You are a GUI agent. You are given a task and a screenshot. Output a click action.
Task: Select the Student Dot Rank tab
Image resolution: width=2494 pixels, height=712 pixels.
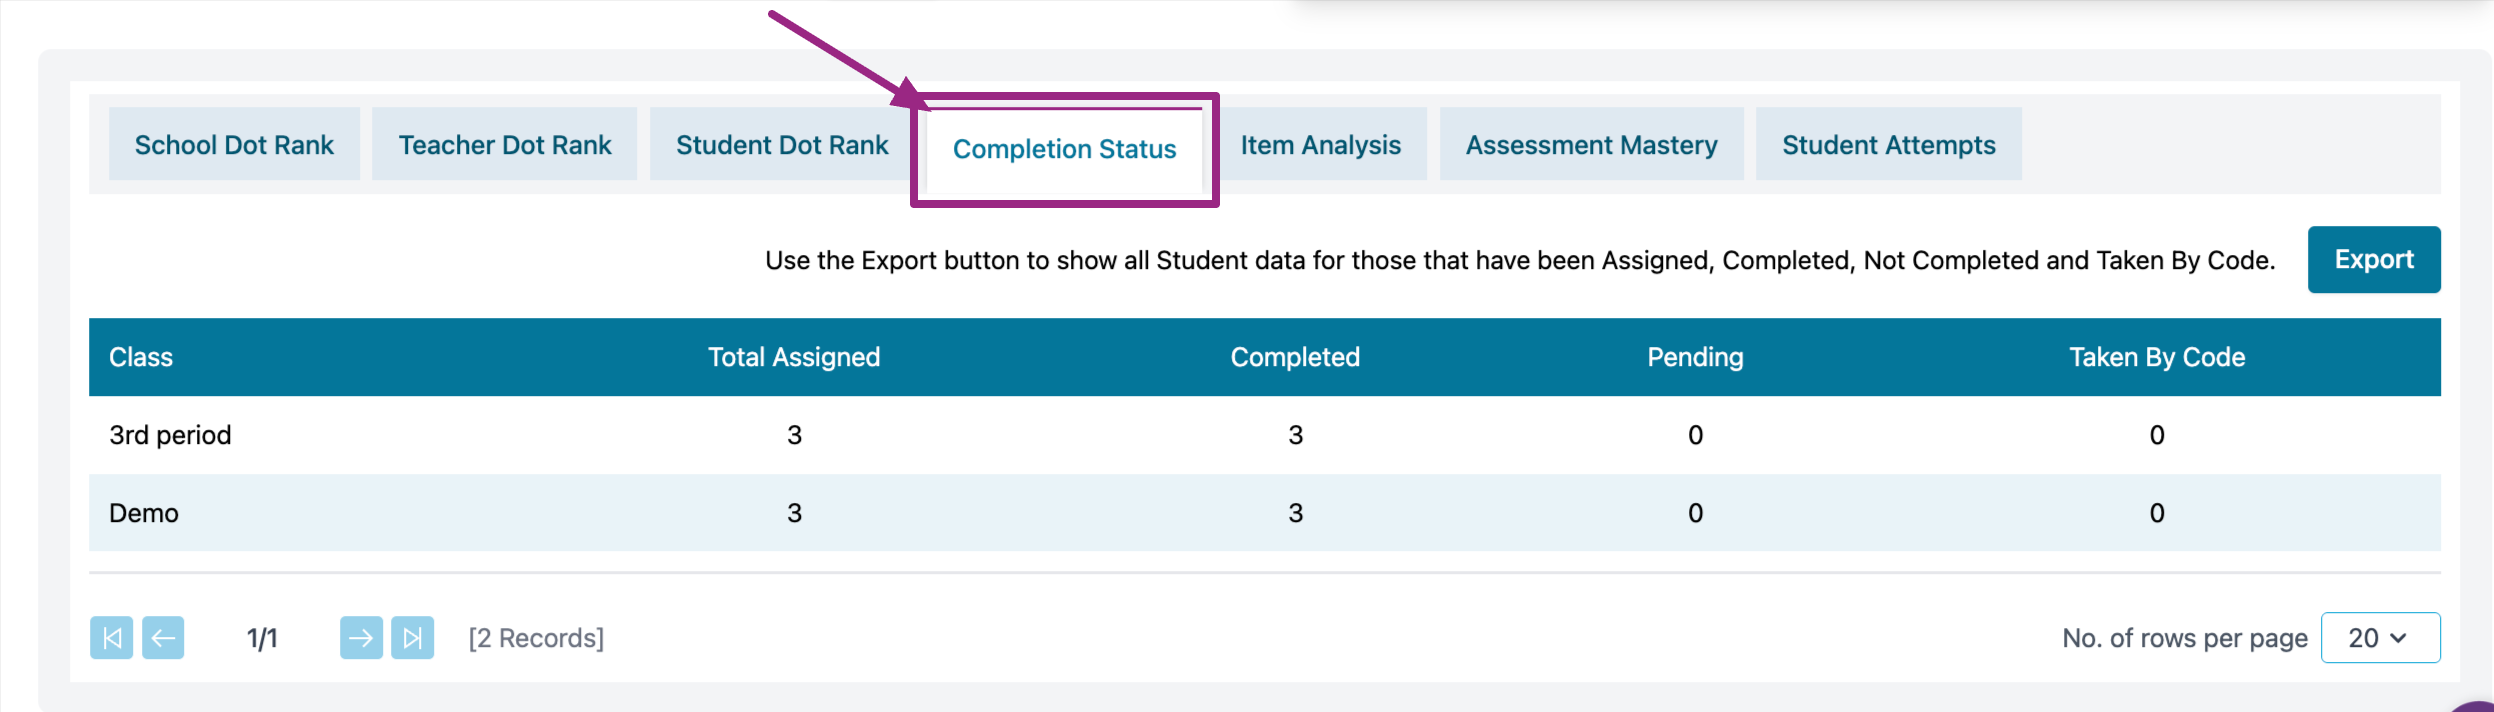point(782,145)
